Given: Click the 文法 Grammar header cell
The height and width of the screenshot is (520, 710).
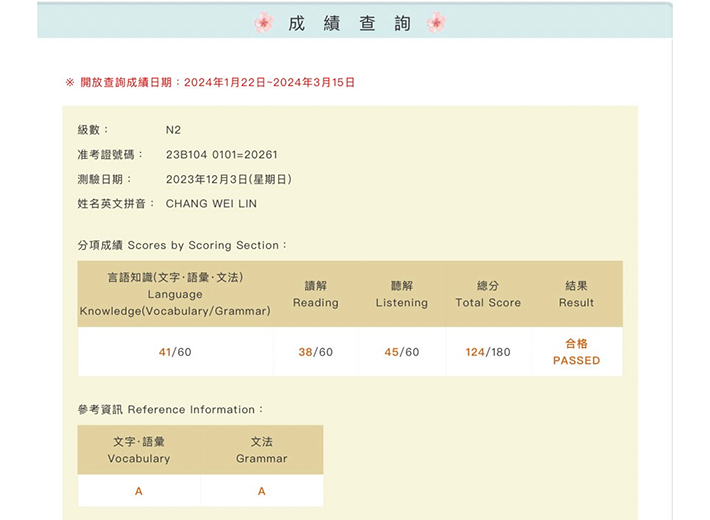Looking at the screenshot, I should pyautogui.click(x=262, y=450).
